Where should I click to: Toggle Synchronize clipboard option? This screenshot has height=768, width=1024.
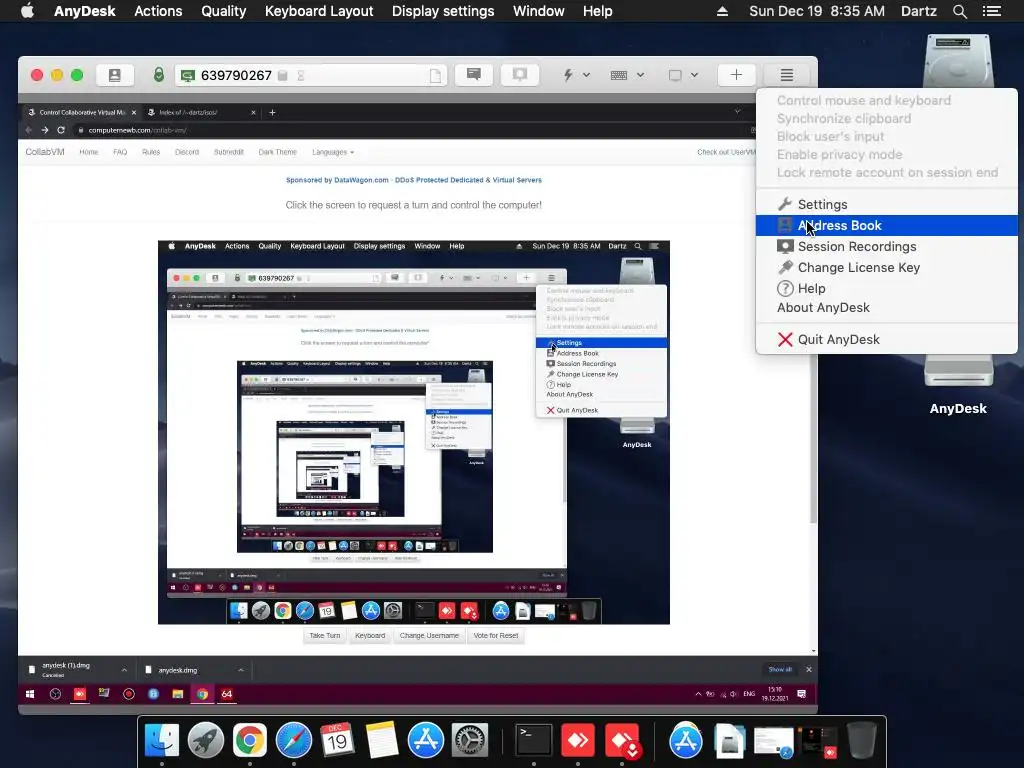[844, 119]
